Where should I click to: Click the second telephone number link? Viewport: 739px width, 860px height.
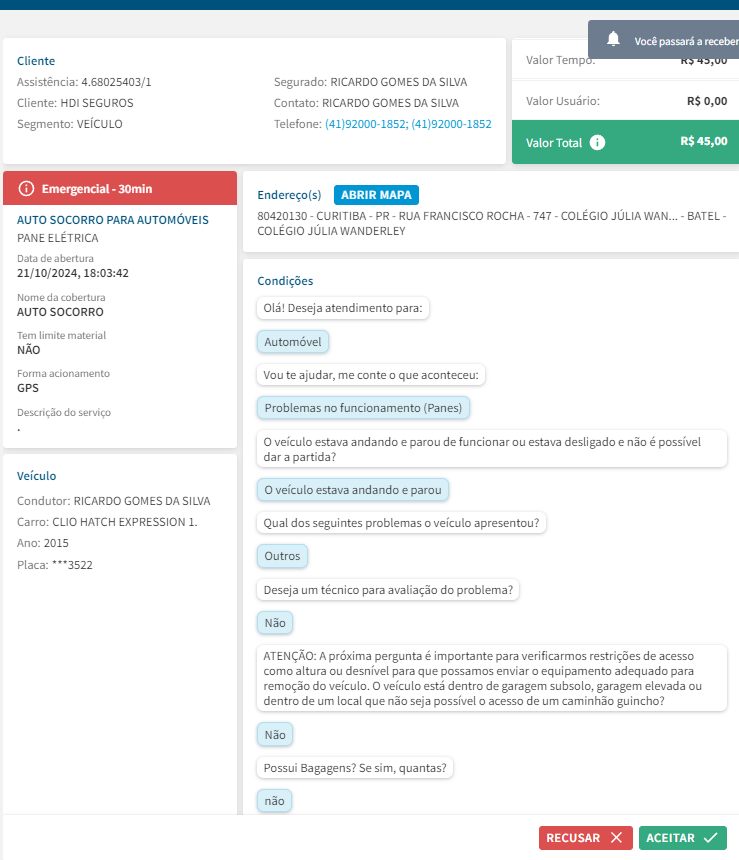[x=451, y=124]
